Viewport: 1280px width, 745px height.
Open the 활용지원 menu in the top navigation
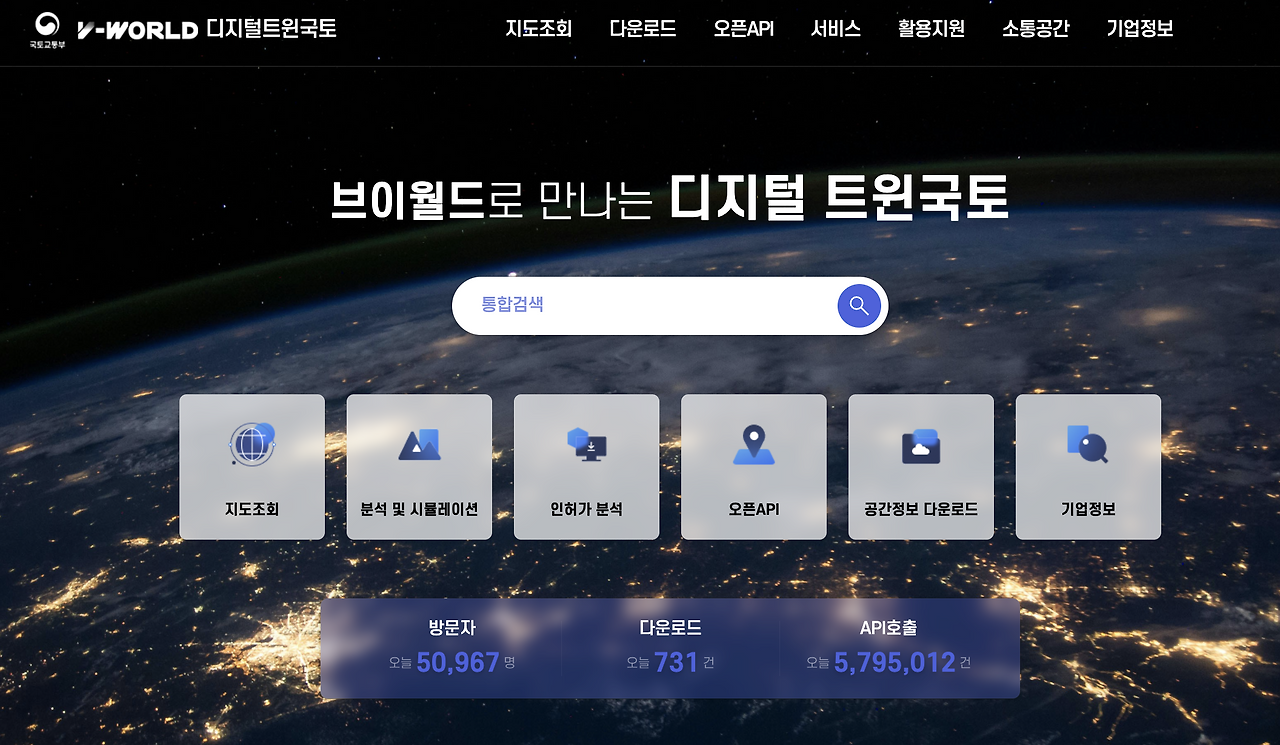[932, 29]
